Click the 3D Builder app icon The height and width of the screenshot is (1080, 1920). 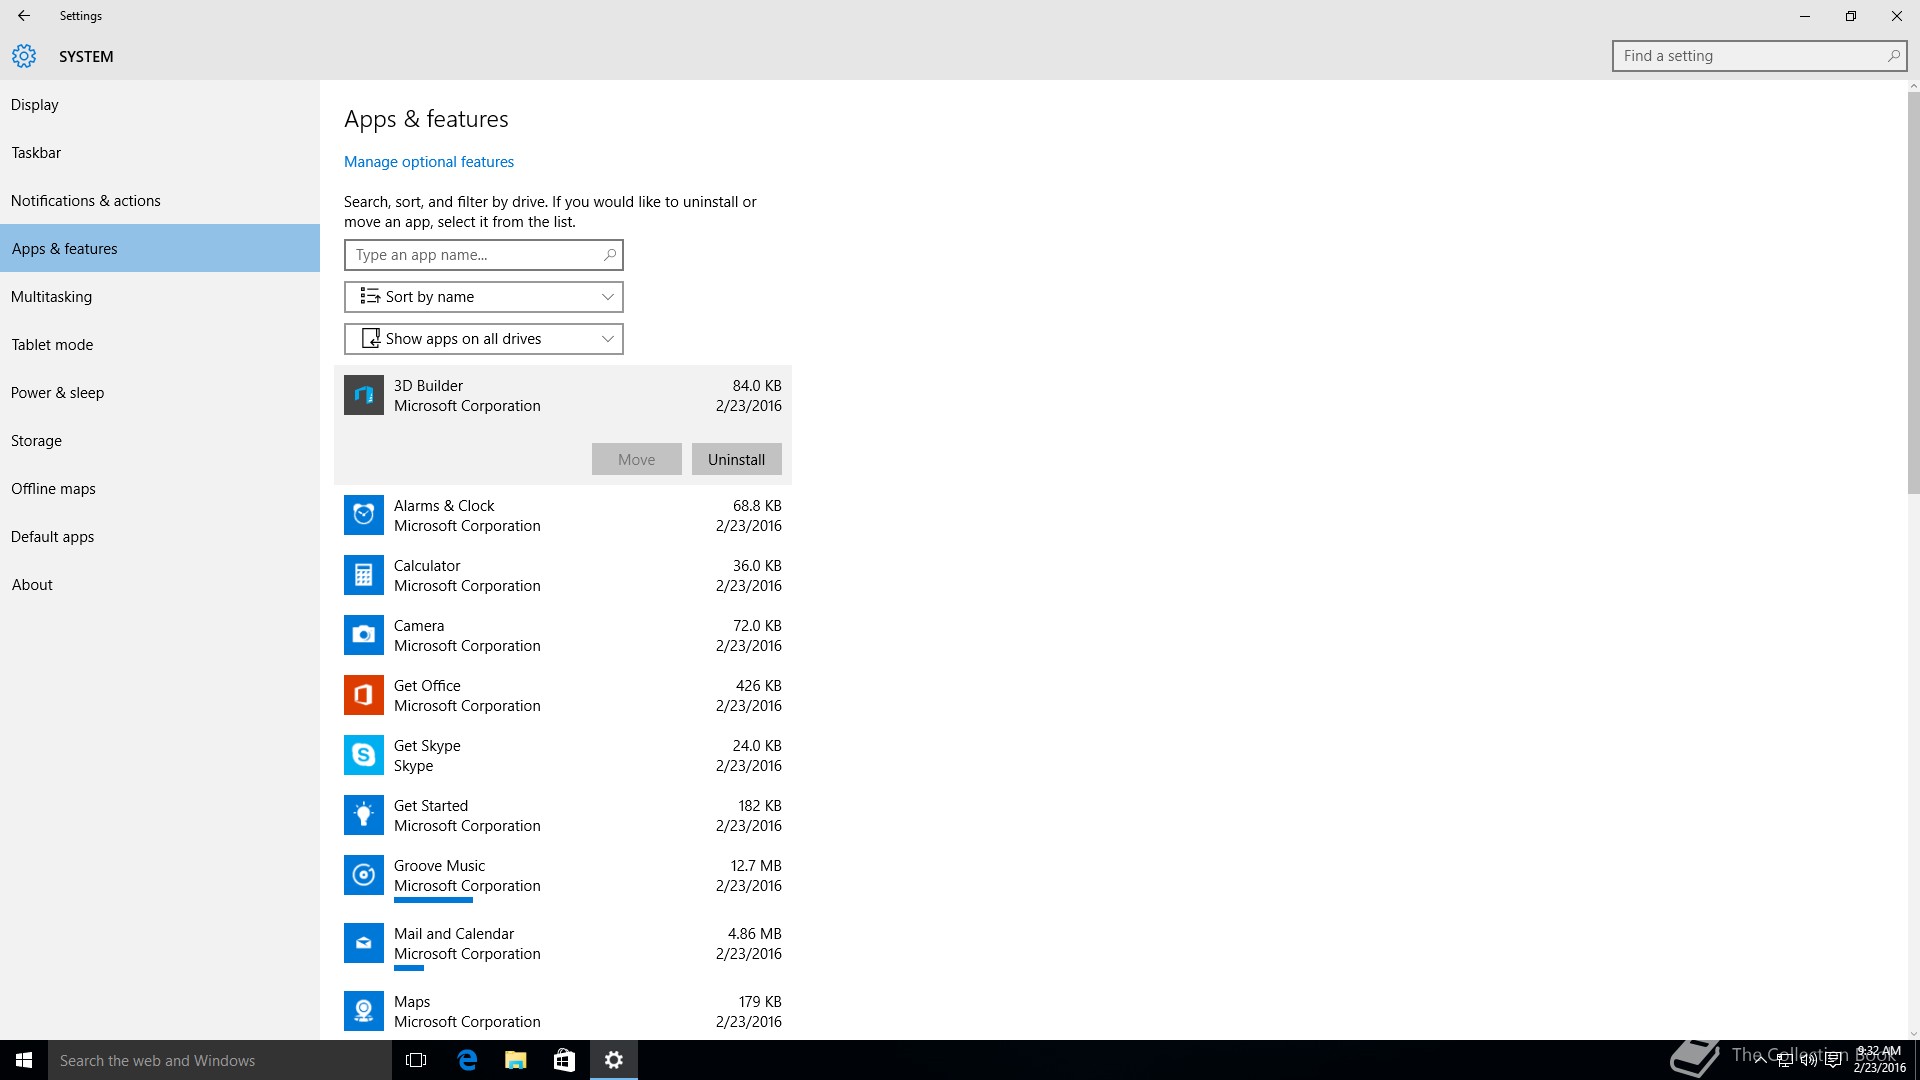click(364, 395)
